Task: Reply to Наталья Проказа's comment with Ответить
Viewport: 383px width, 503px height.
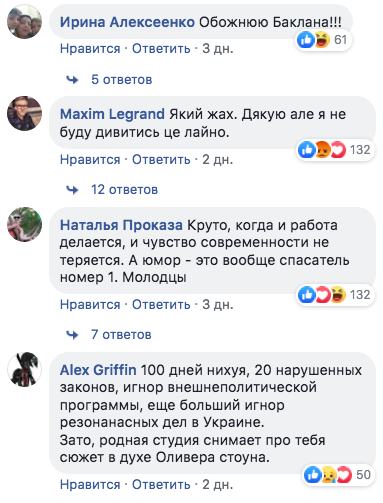Action: [161, 305]
